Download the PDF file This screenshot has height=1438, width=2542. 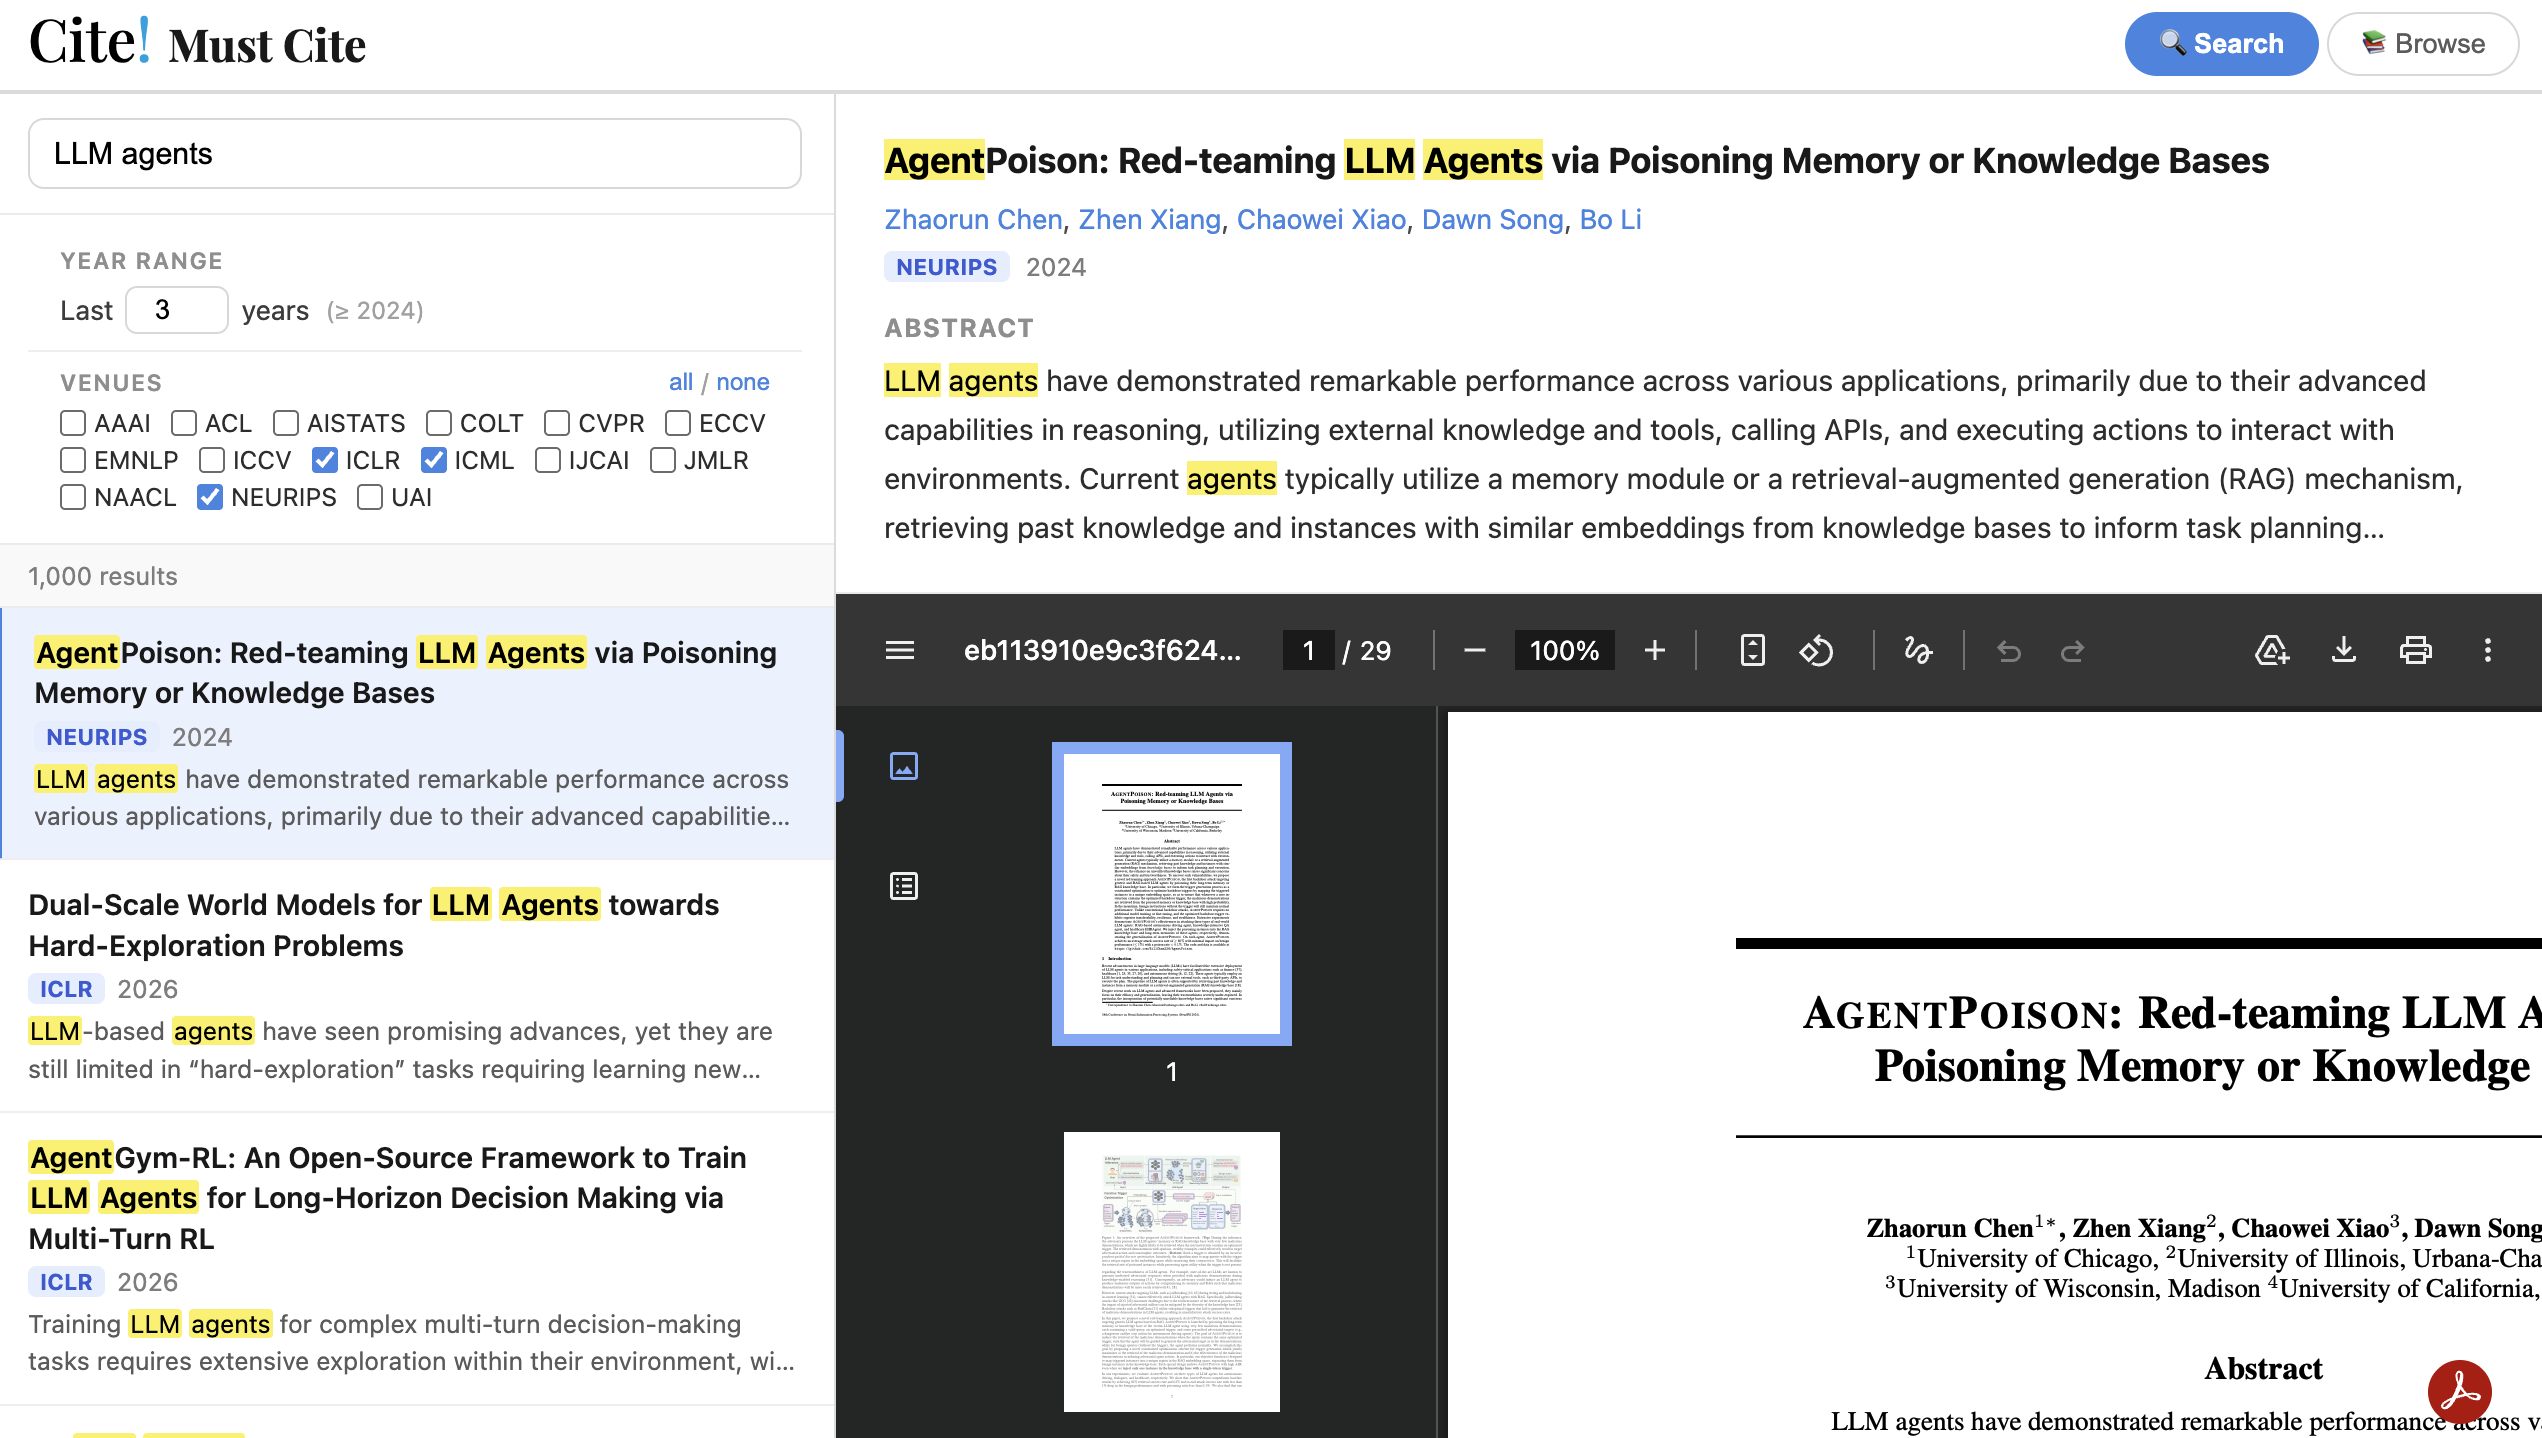pyautogui.click(x=2343, y=651)
